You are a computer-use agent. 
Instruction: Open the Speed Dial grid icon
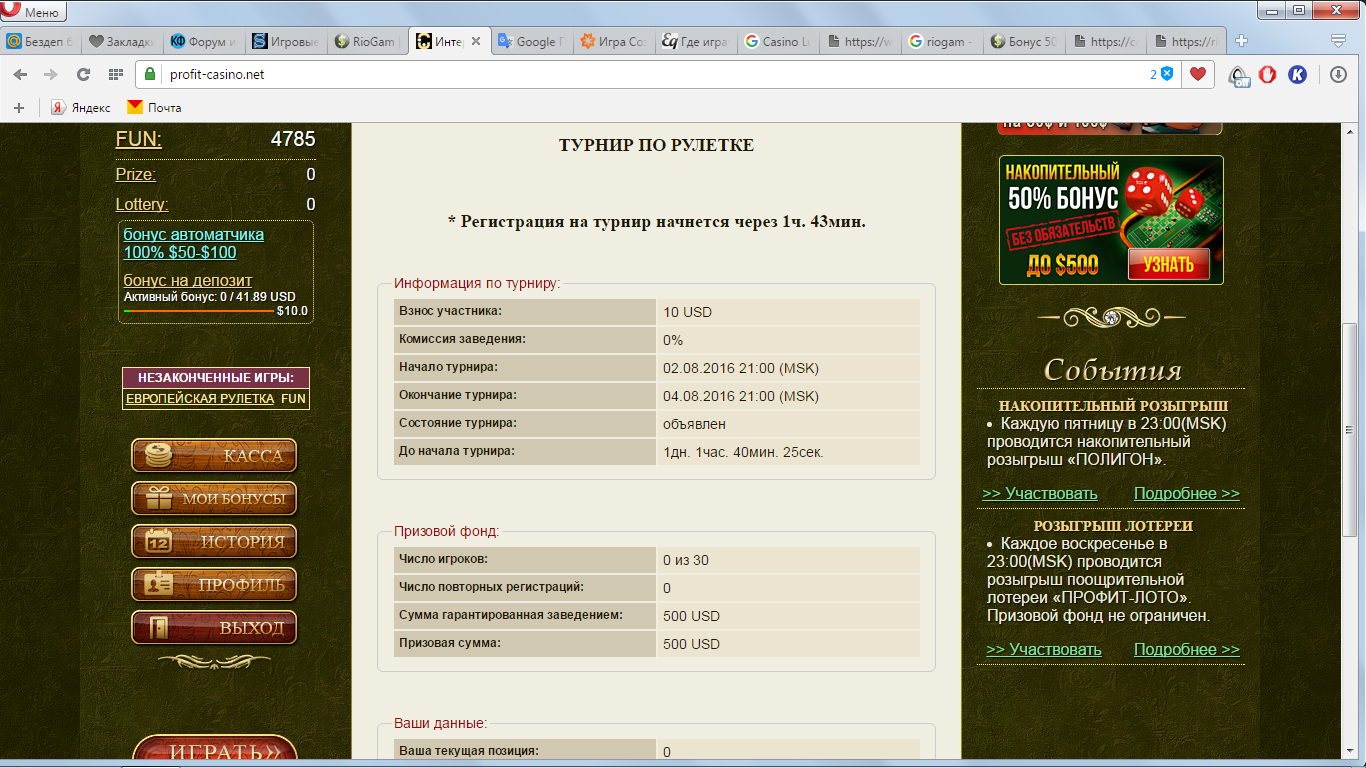[x=116, y=74]
